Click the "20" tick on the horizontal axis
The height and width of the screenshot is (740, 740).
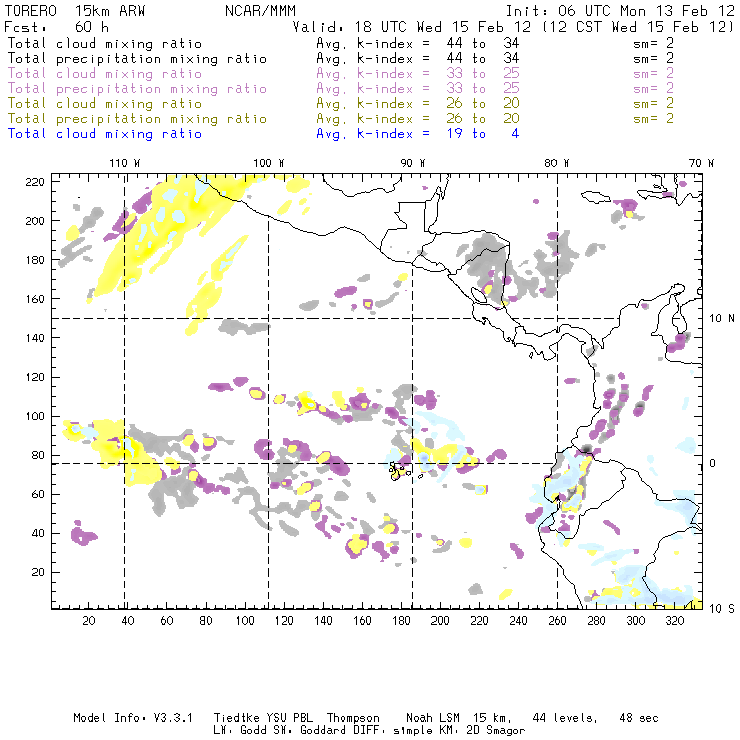(89, 621)
